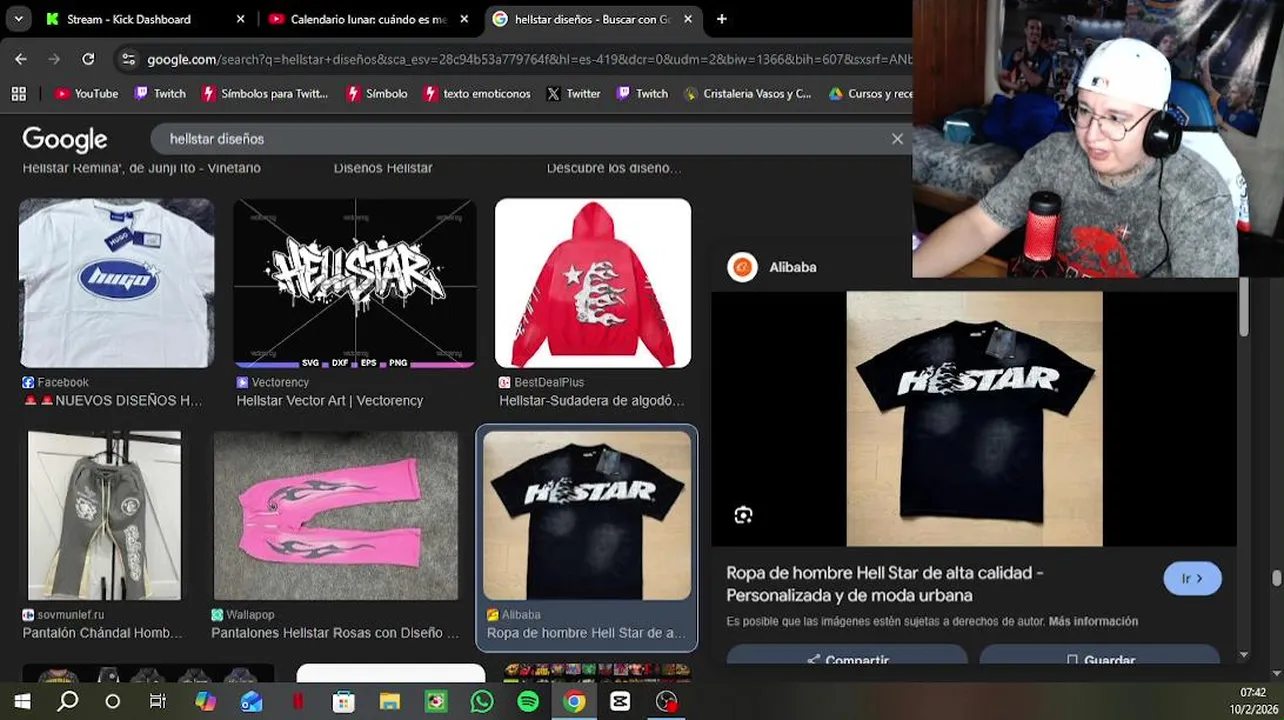This screenshot has height=720, width=1284.
Task: Close the Kick Dashboard tab
Action: (240, 19)
